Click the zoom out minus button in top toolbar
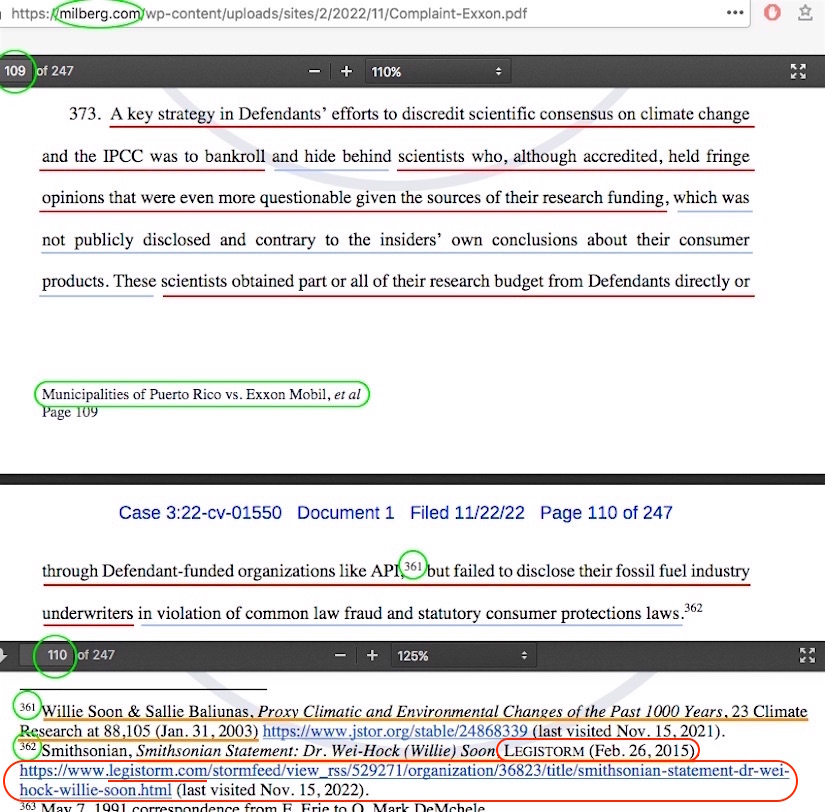The image size is (825, 812). point(315,72)
